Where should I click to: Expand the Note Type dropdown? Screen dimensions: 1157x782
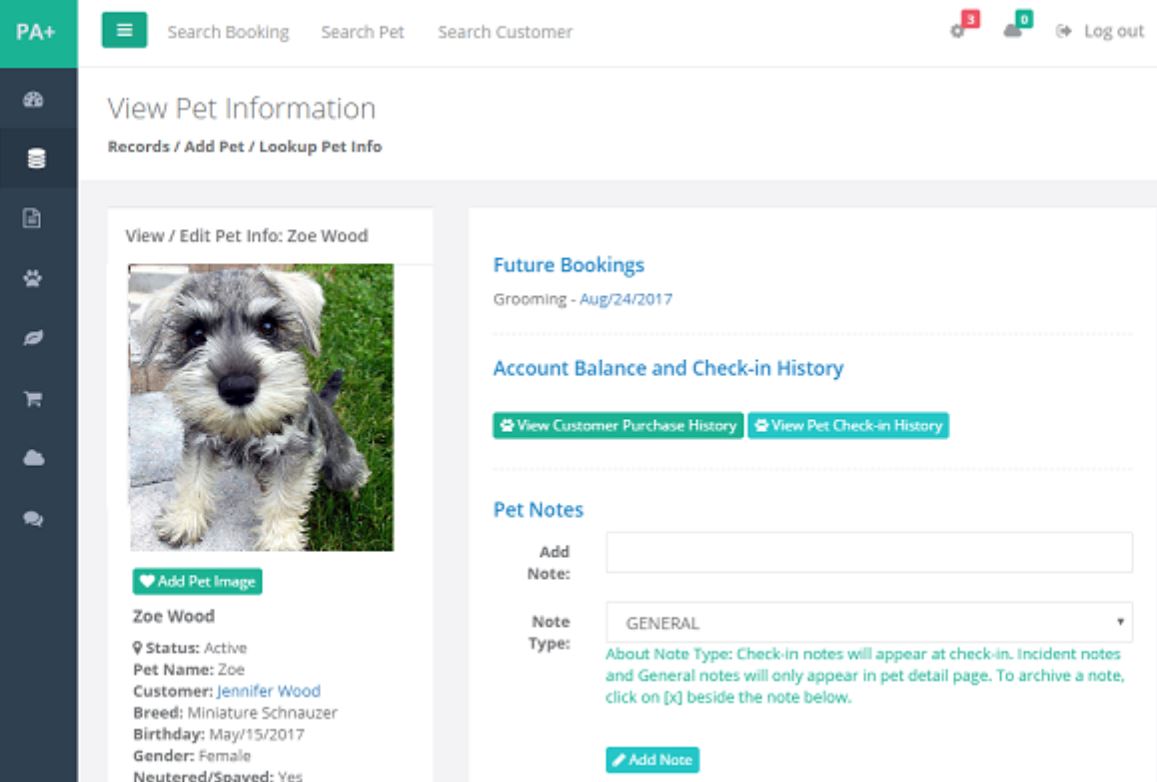pos(868,622)
